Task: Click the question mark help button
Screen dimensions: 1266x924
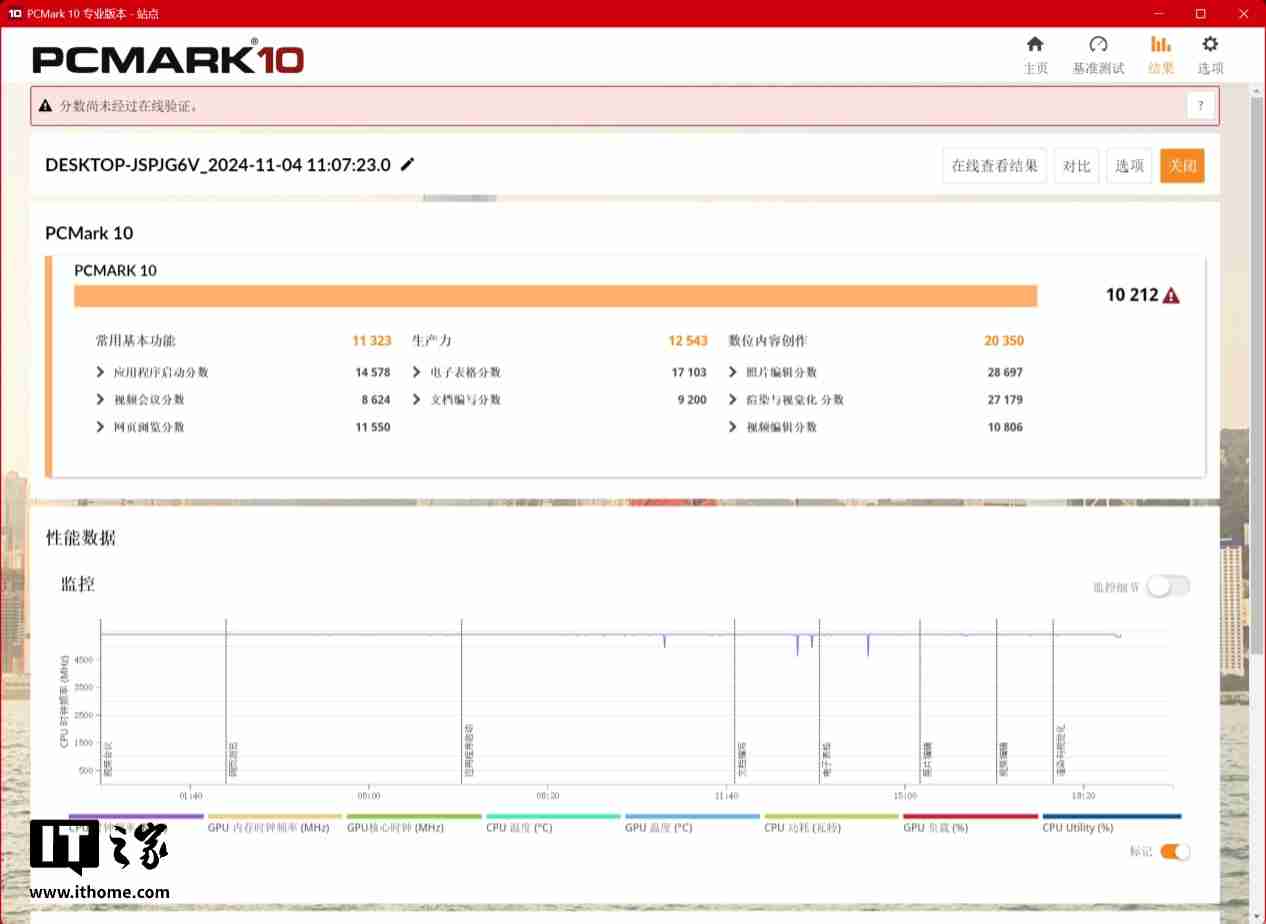Action: (x=1200, y=105)
